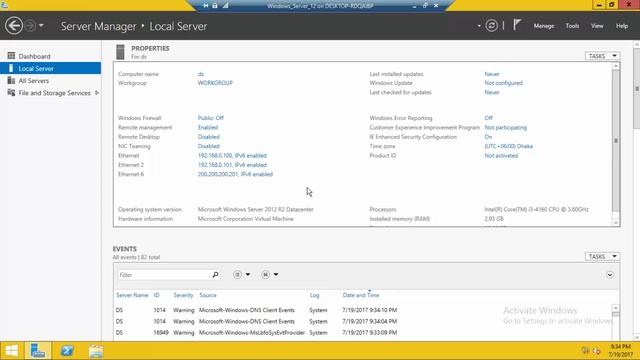
Task: Select the event at 9:34:04 PM
Action: [363, 321]
